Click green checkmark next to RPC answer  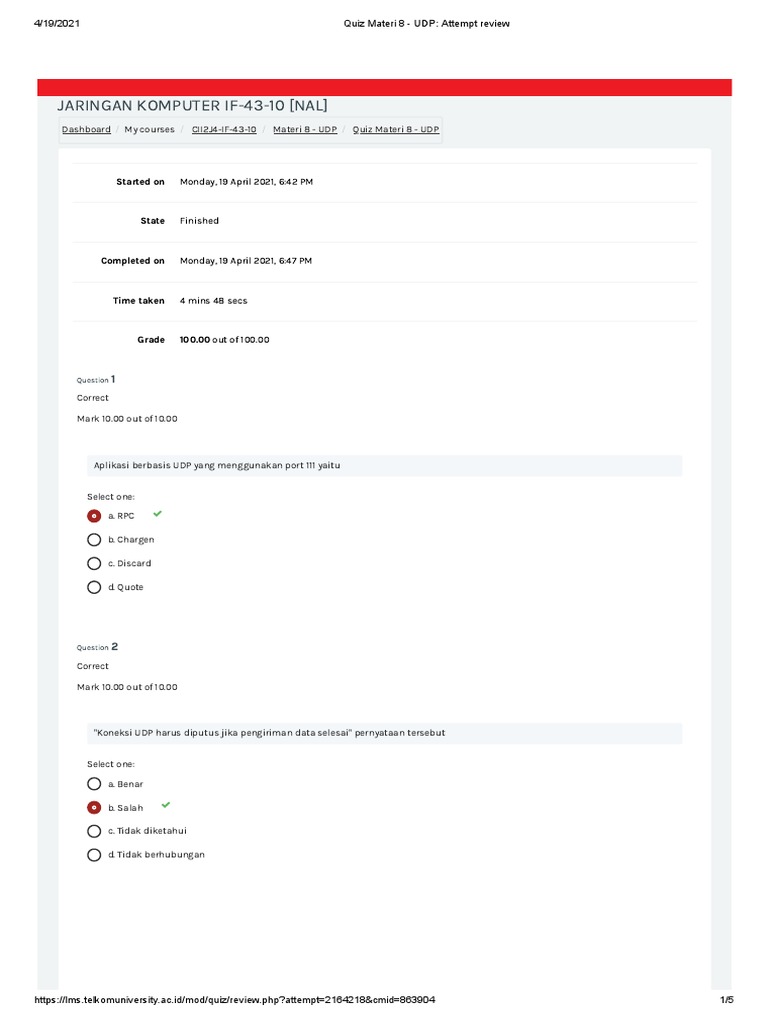click(157, 514)
